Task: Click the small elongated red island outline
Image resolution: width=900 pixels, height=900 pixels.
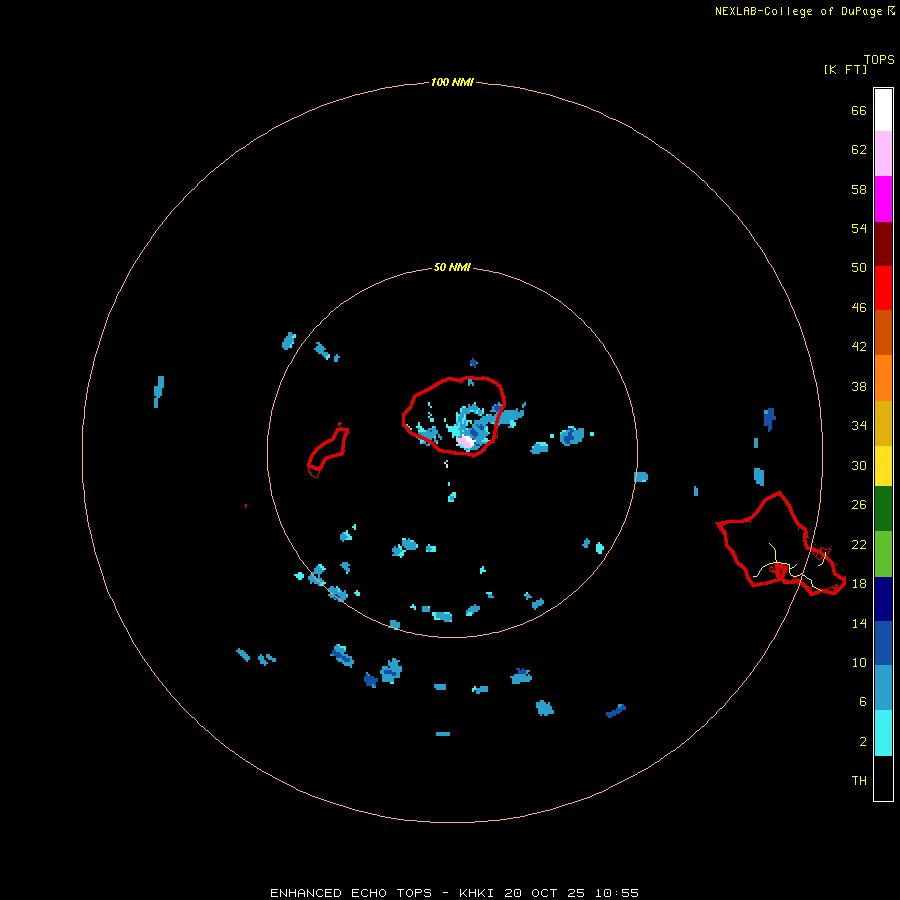Action: (327, 451)
